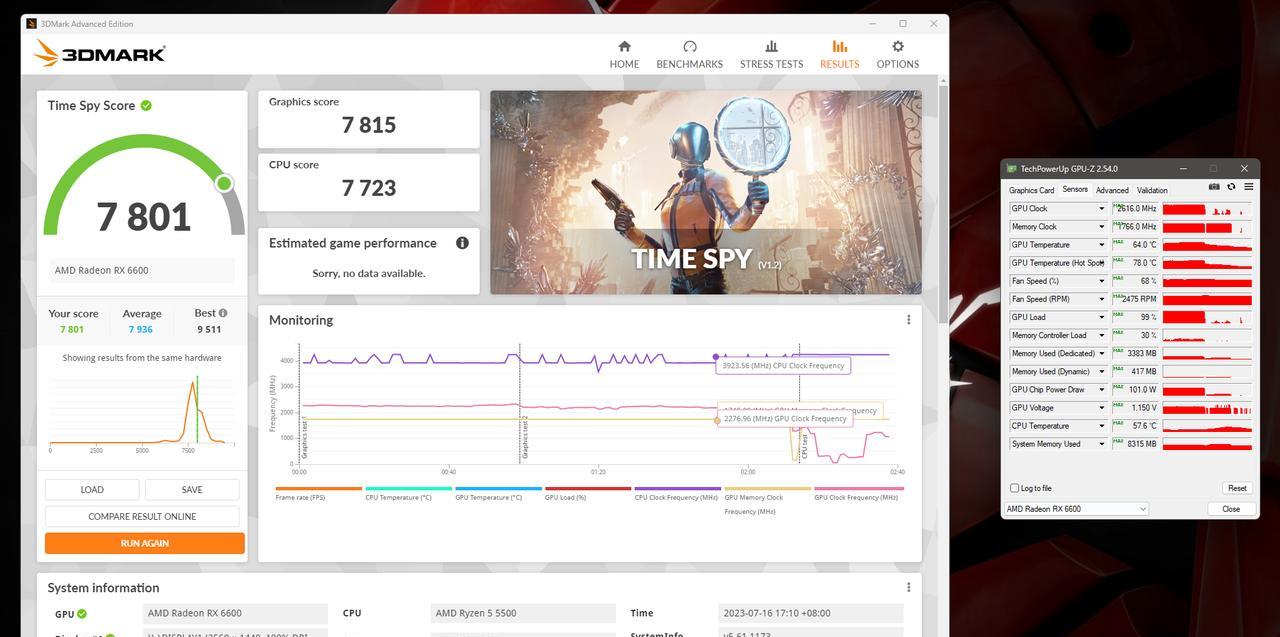Image resolution: width=1280 pixels, height=637 pixels.
Task: Click the info icon beside Best score
Action: [223, 313]
